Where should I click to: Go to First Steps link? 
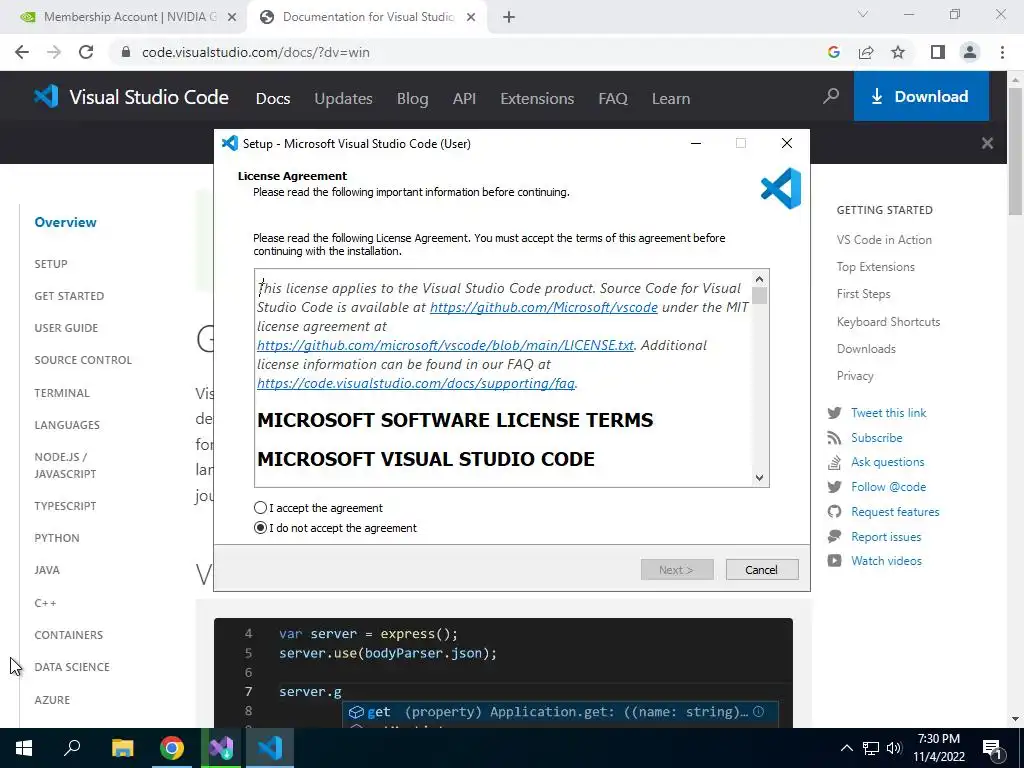(x=863, y=294)
